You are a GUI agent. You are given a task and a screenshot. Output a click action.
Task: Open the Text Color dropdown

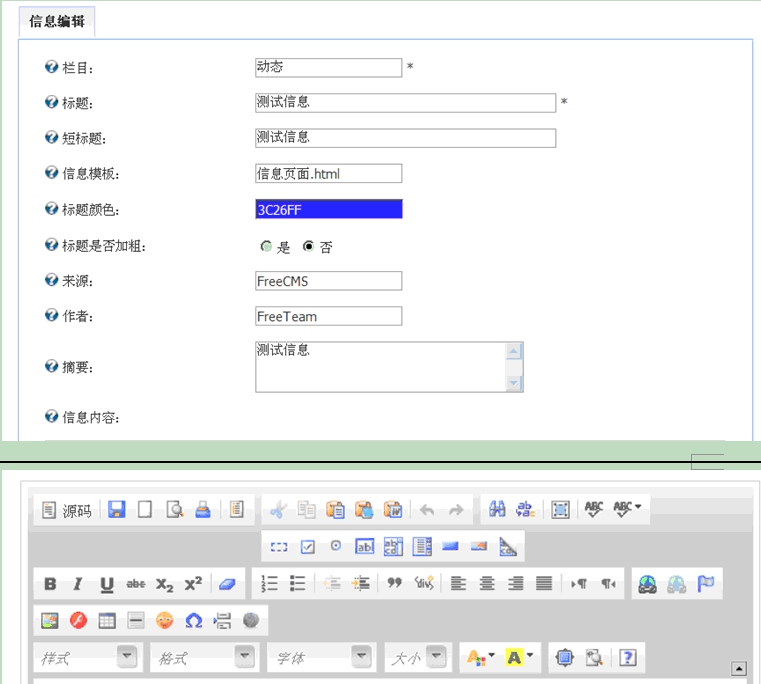pyautogui.click(x=480, y=658)
